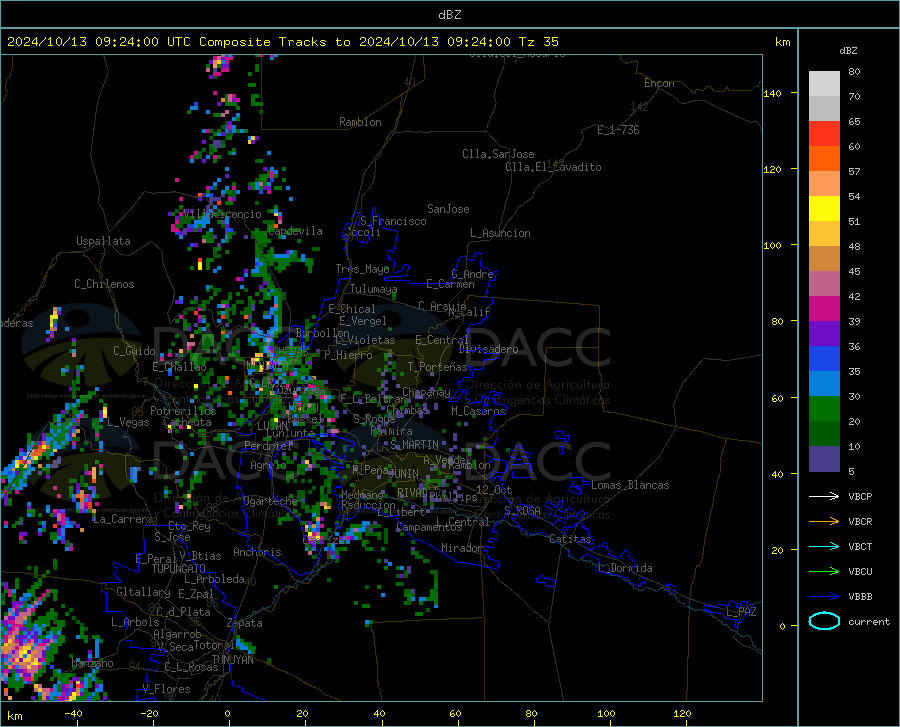Click the Clla.SanJose label
This screenshot has width=900, height=727.
tap(498, 154)
